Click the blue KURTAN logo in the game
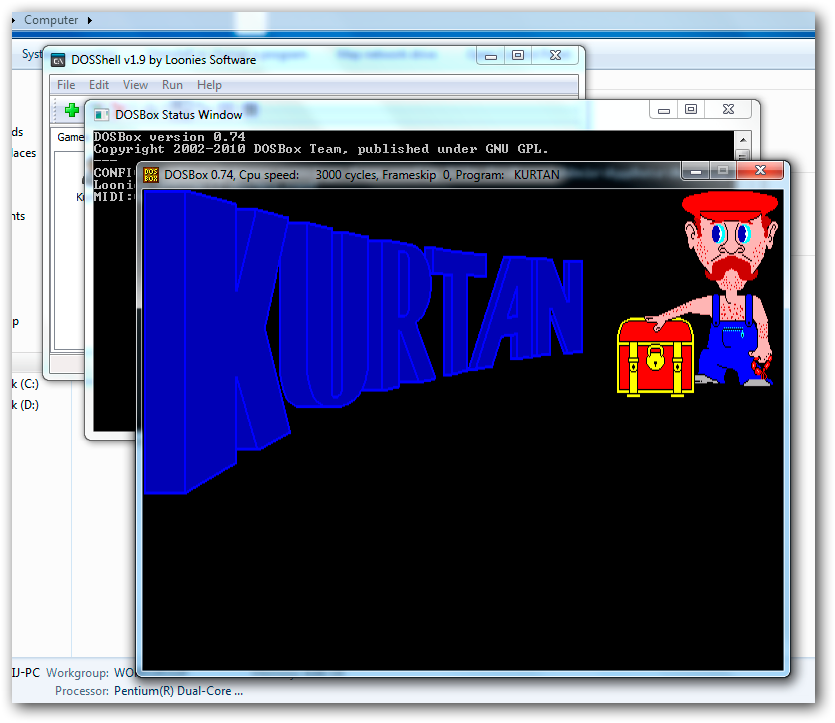This screenshot has width=835, height=723. pos(363,341)
